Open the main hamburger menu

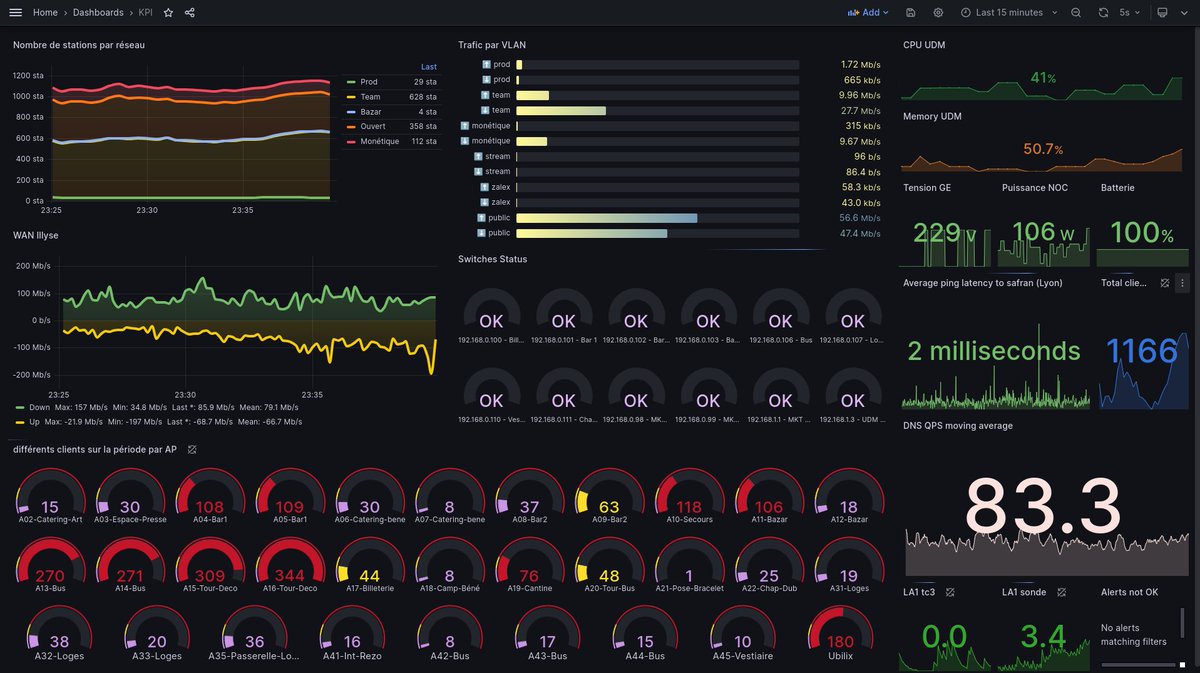pos(15,13)
